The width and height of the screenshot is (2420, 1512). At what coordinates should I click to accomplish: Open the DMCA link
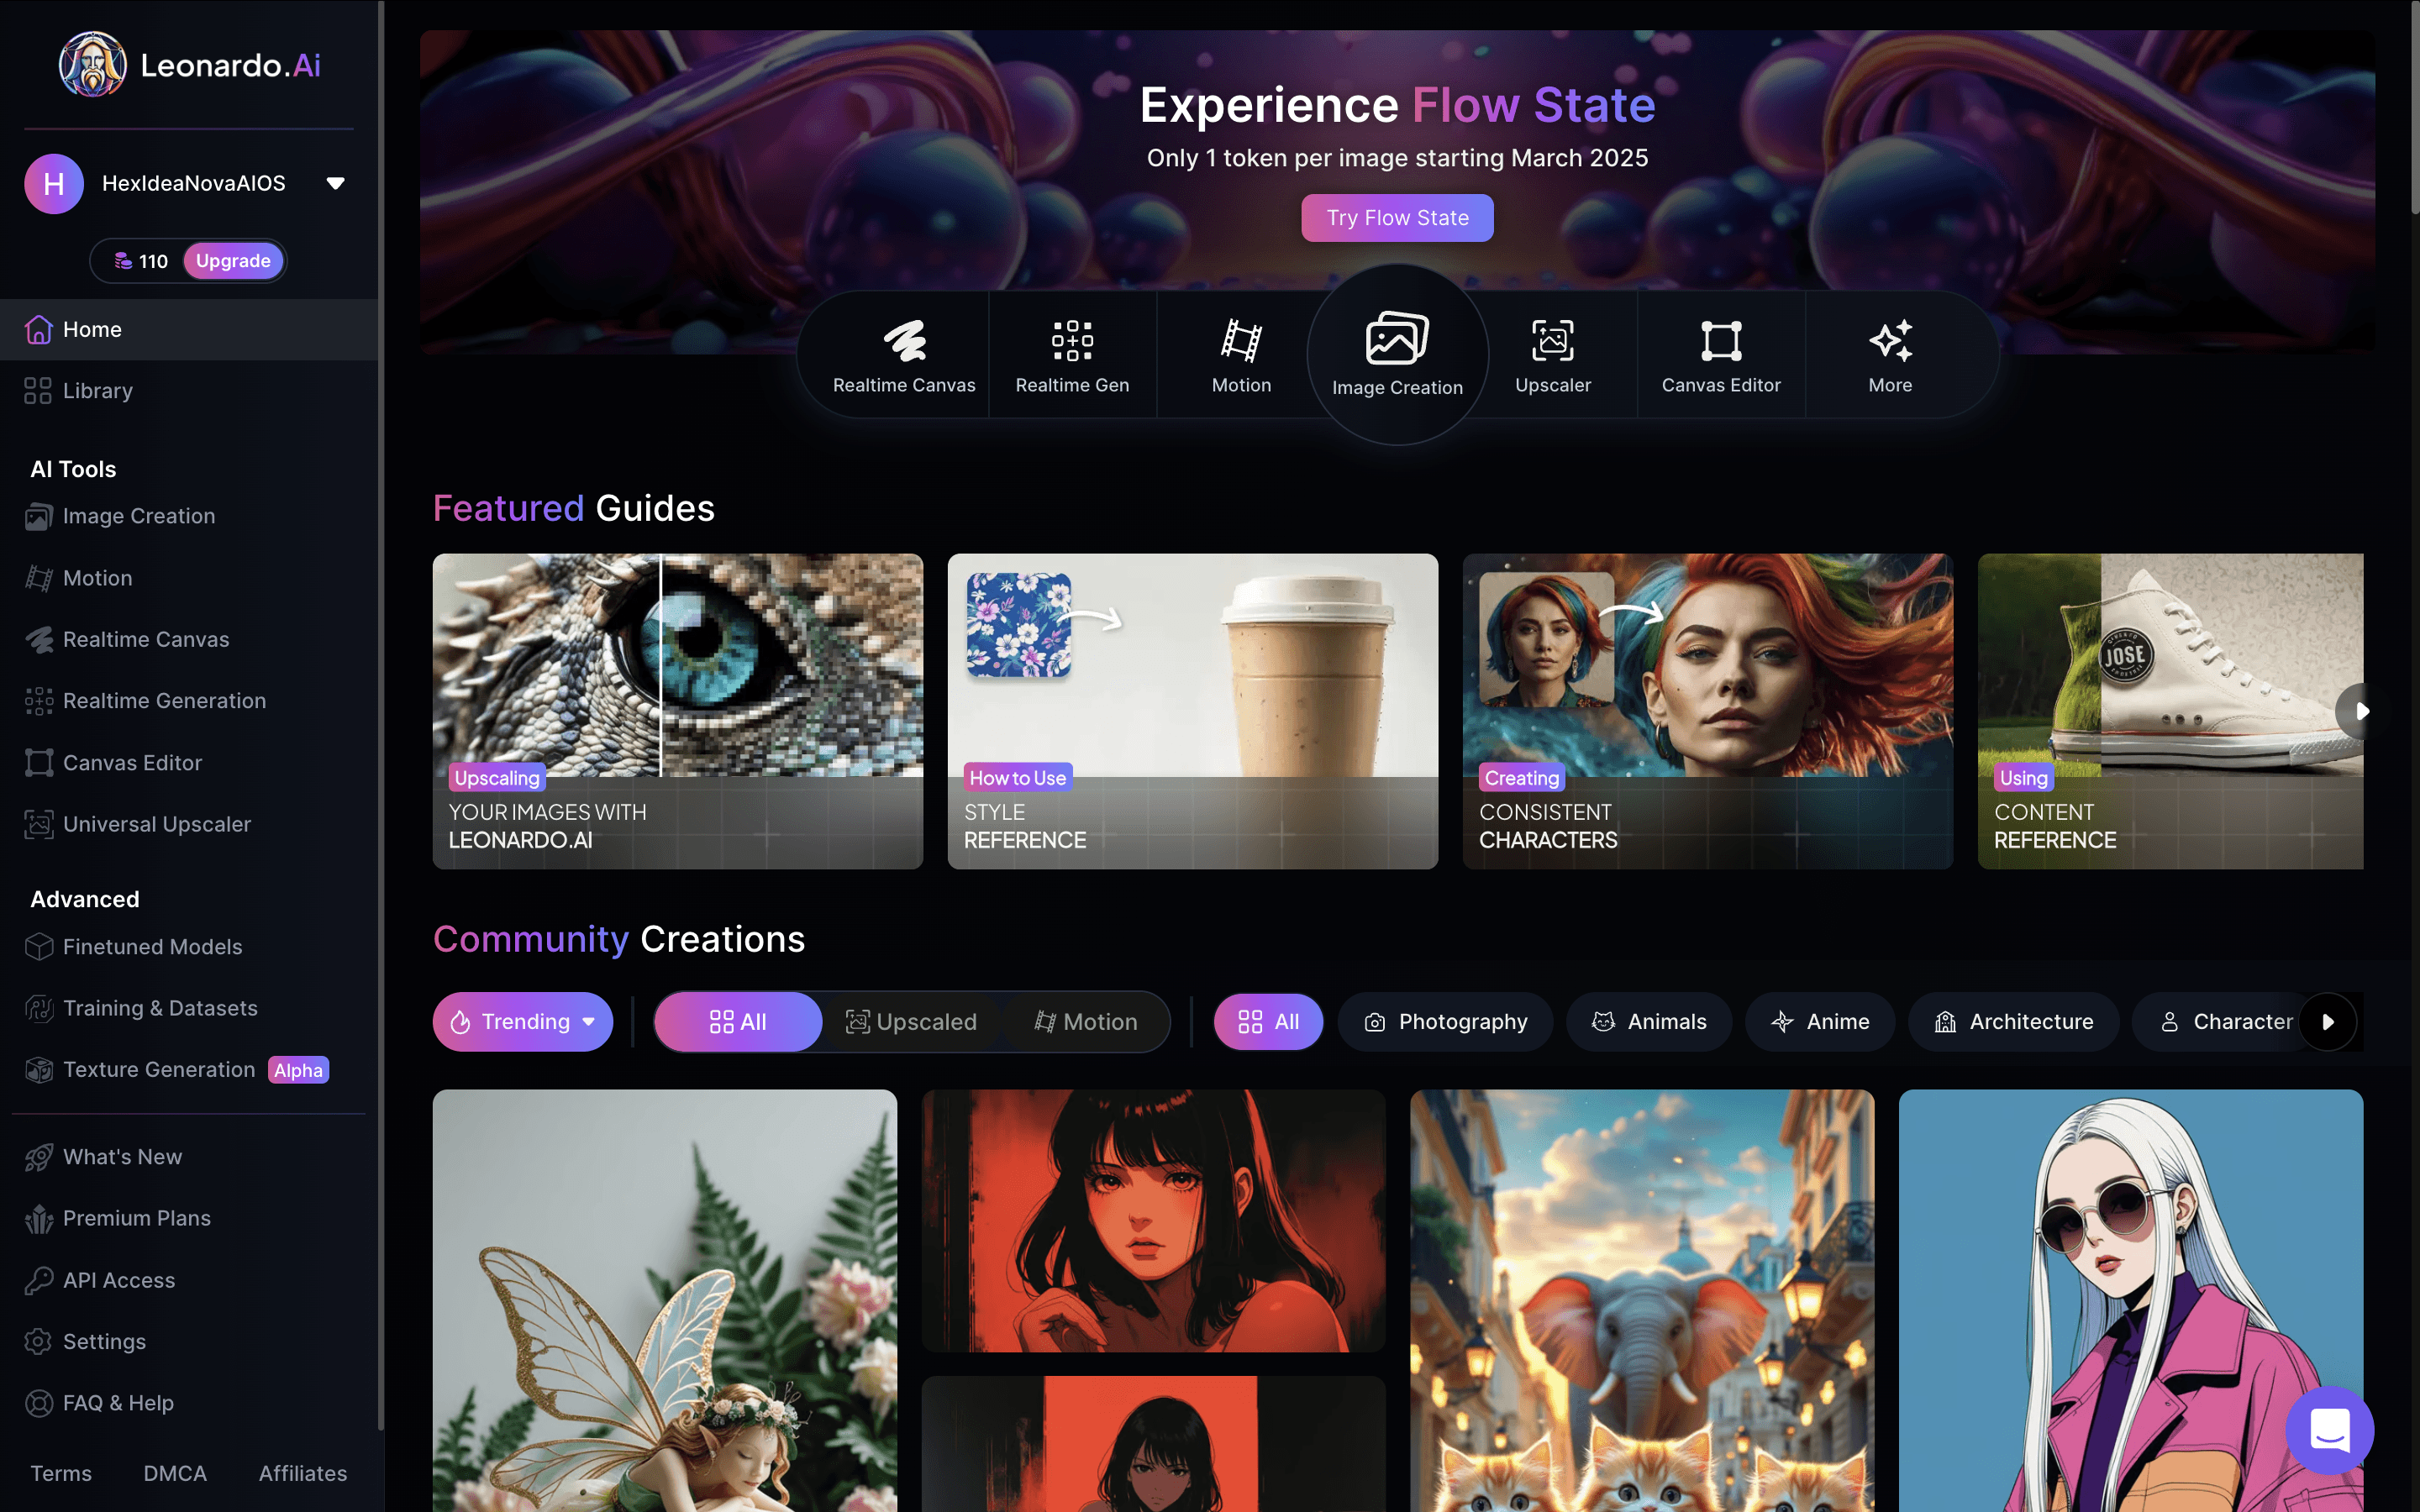(x=175, y=1473)
